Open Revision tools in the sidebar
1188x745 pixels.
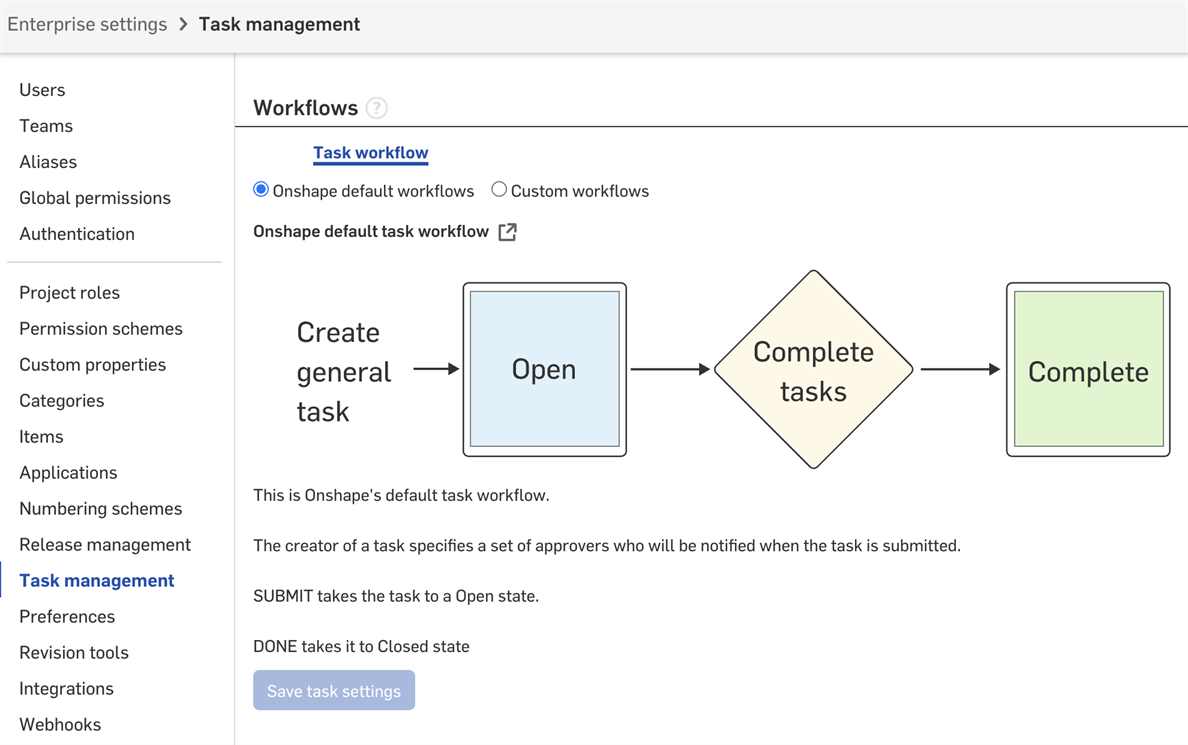coord(74,653)
